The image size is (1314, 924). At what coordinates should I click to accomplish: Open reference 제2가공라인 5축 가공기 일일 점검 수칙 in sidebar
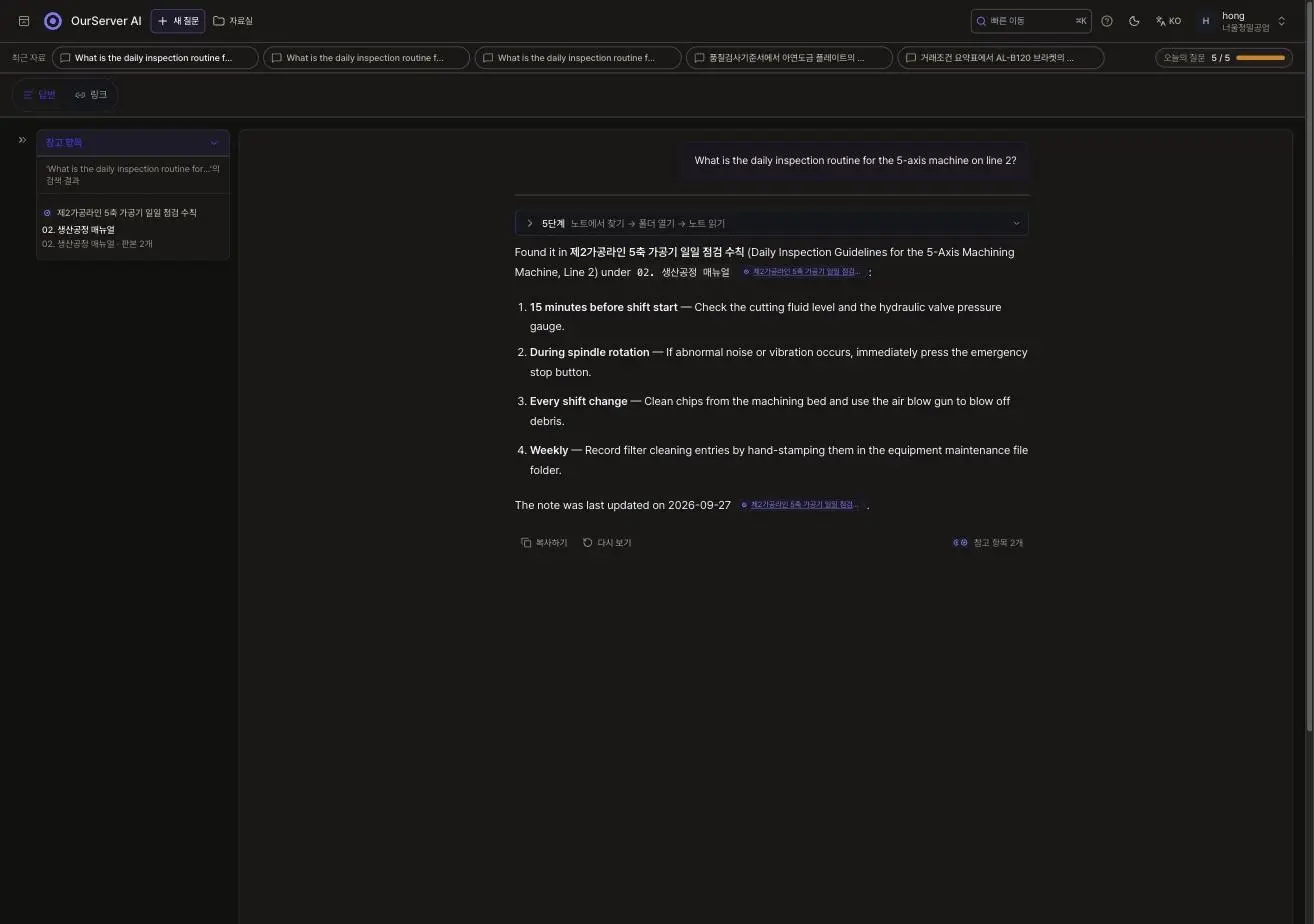click(126, 213)
